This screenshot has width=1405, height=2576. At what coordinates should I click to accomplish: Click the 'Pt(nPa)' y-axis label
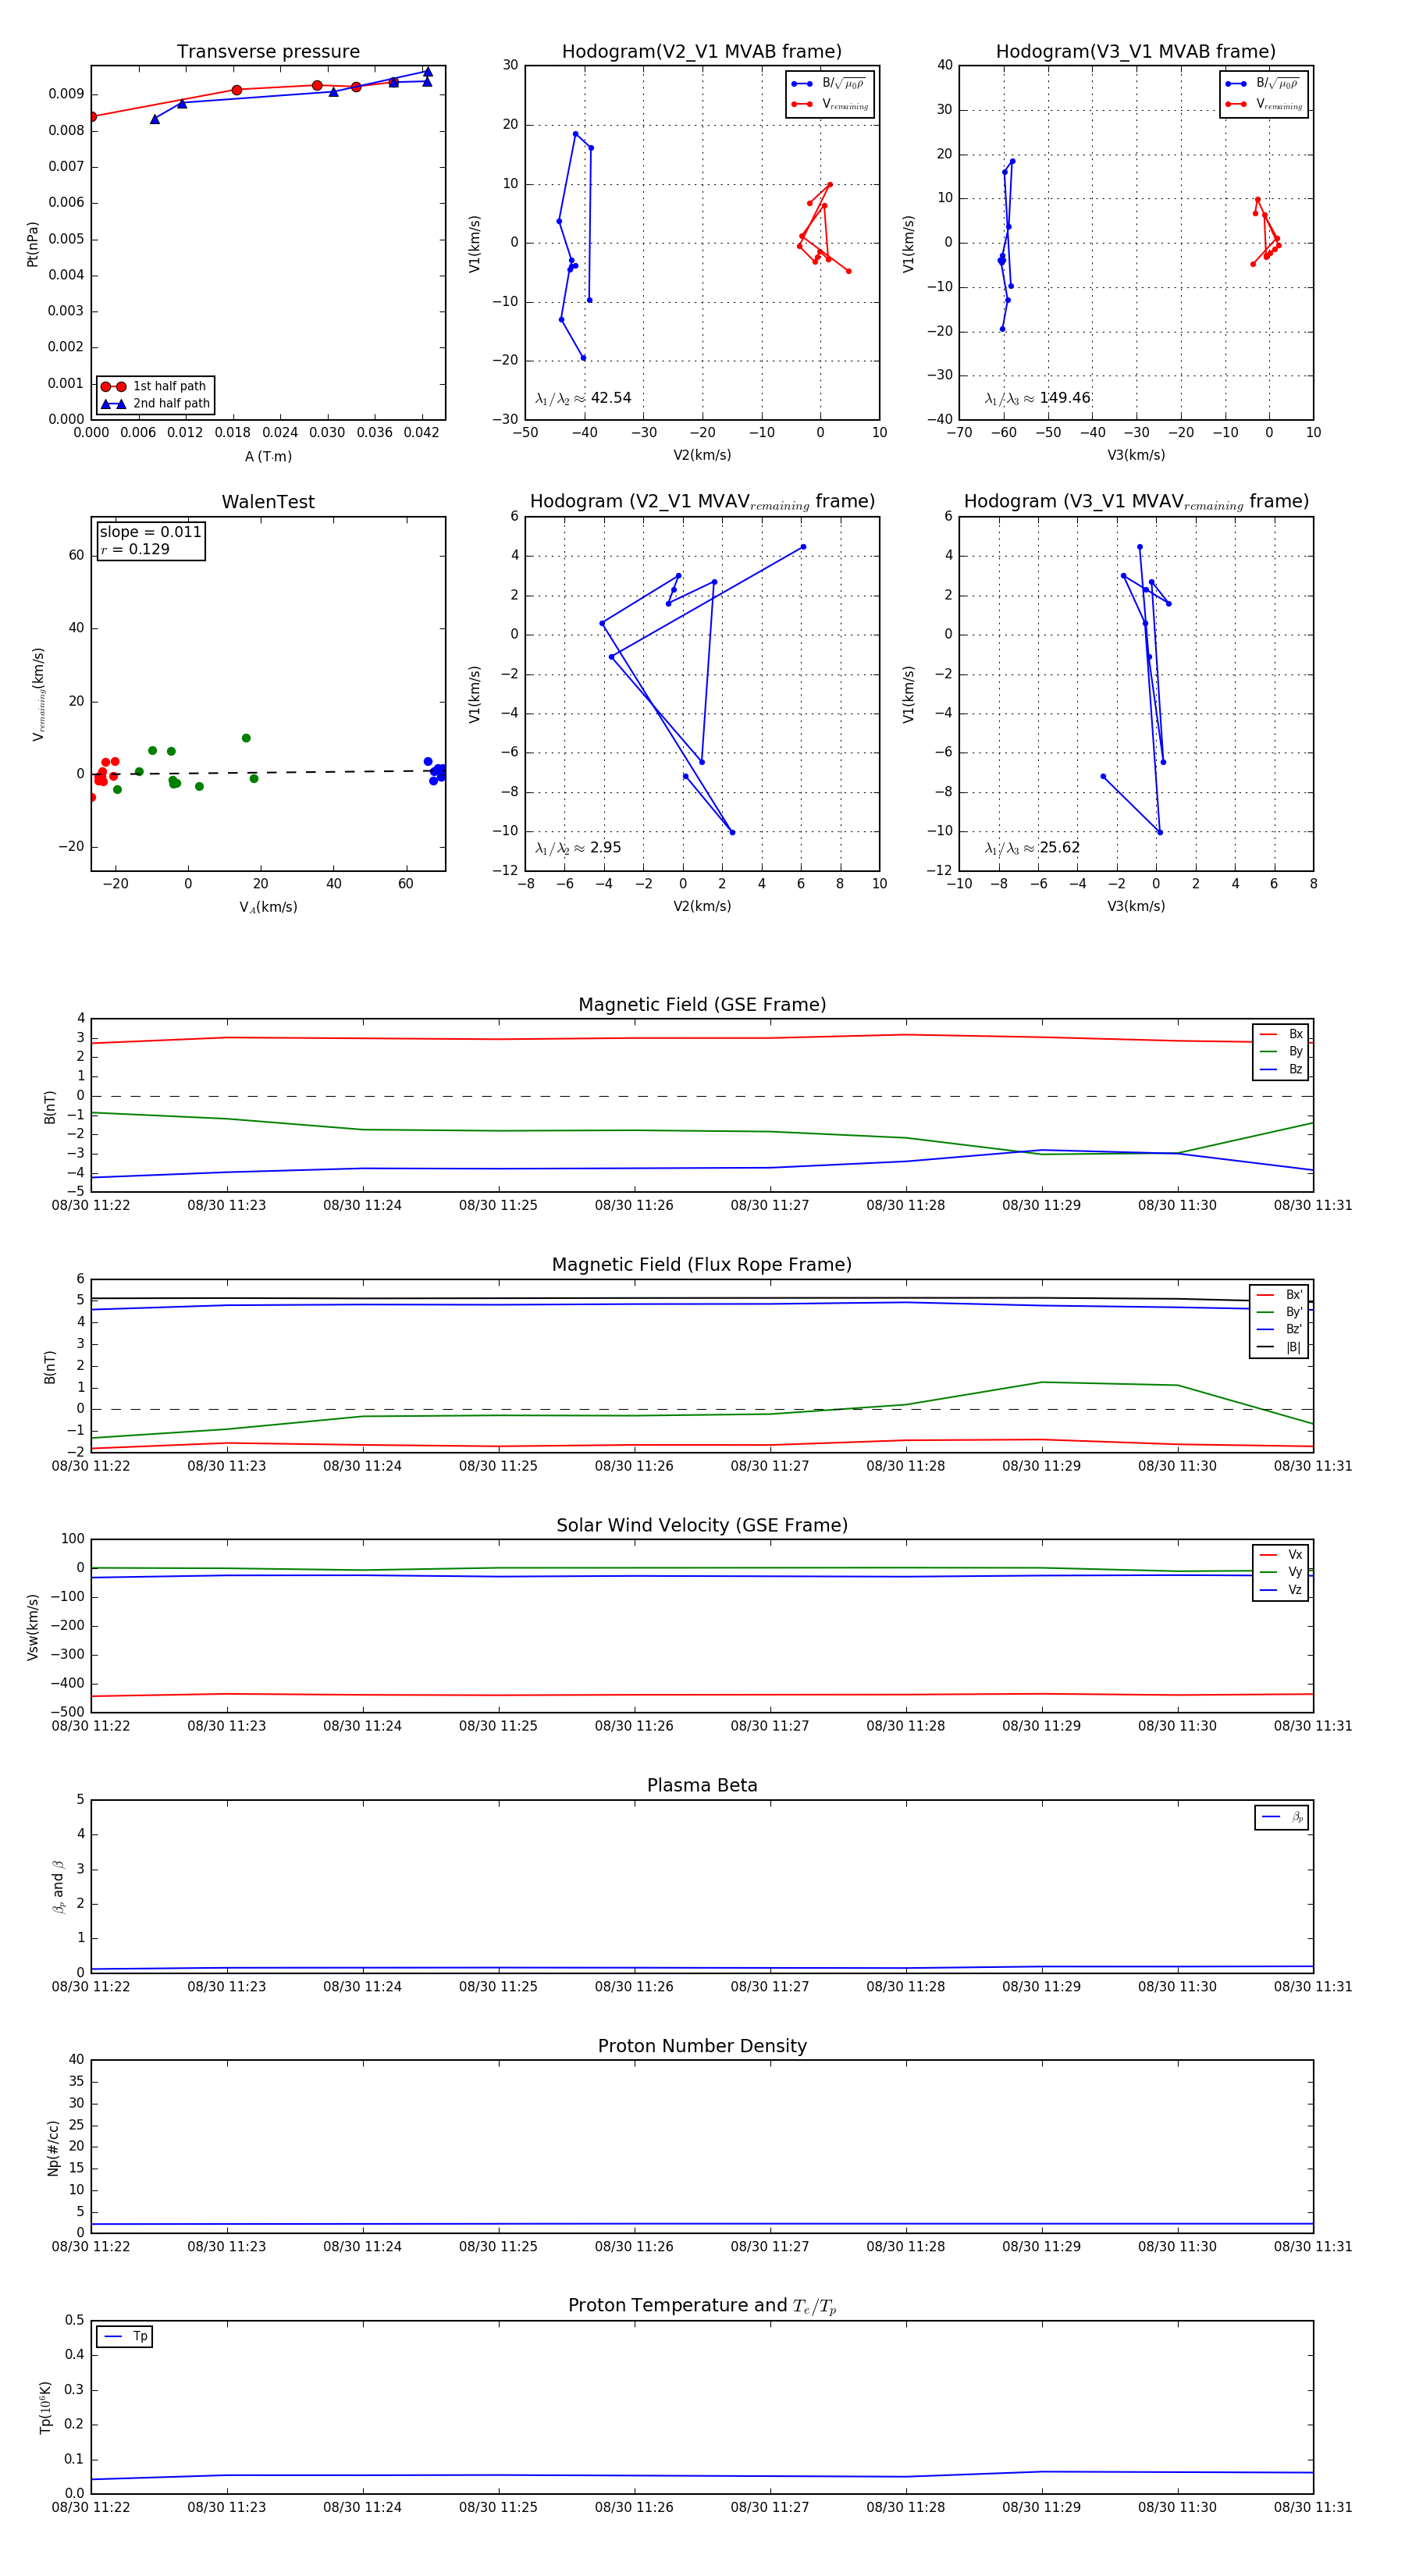pyautogui.click(x=32, y=244)
